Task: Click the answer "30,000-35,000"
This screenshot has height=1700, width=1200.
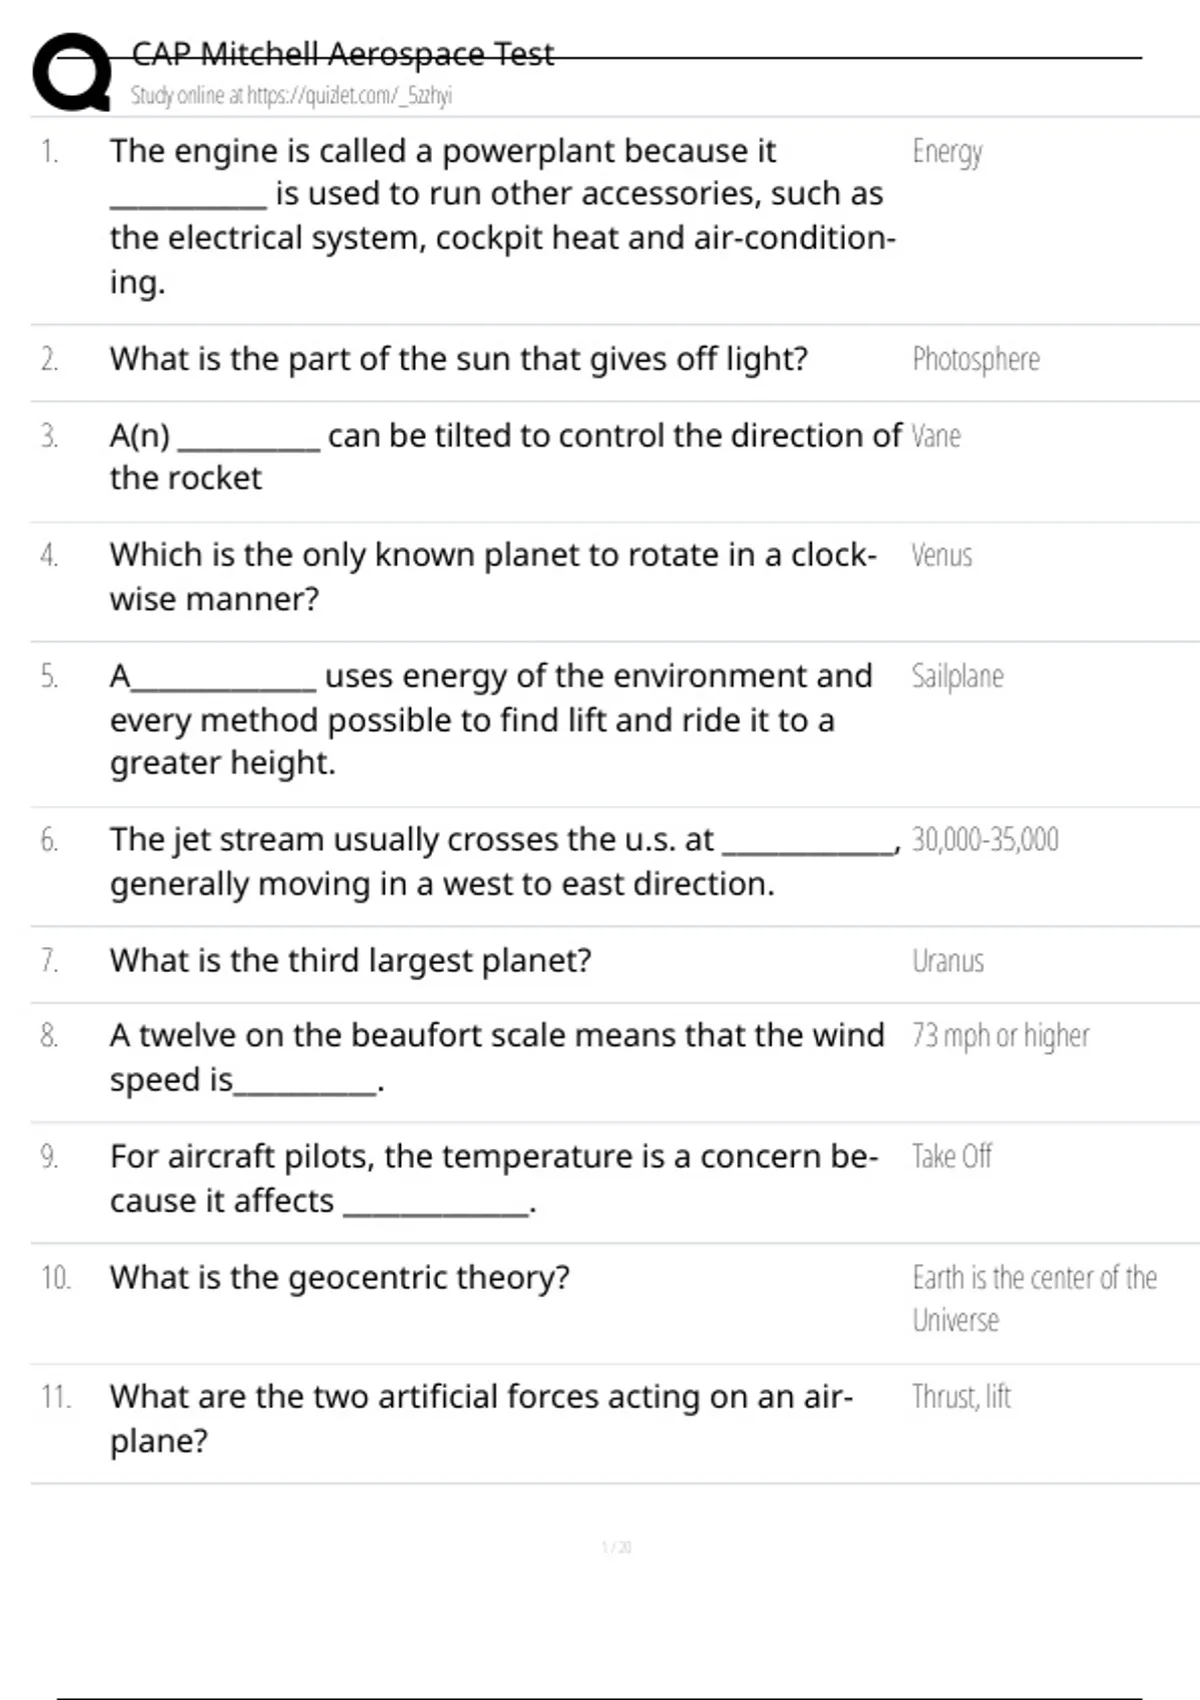Action: (984, 840)
